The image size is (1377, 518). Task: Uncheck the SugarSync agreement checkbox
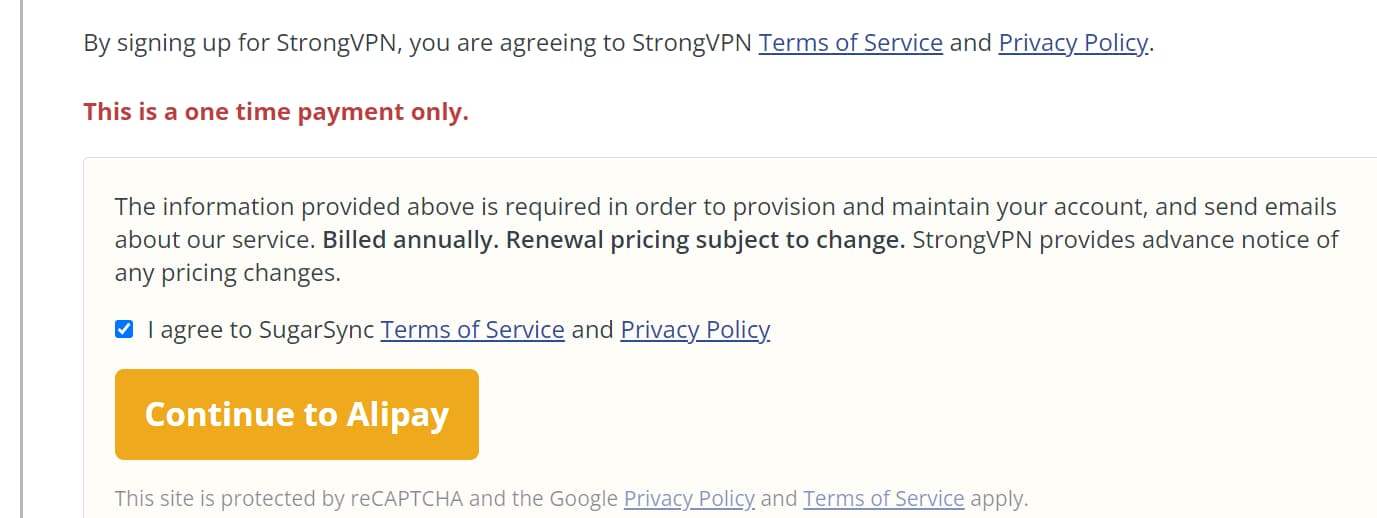click(x=124, y=329)
